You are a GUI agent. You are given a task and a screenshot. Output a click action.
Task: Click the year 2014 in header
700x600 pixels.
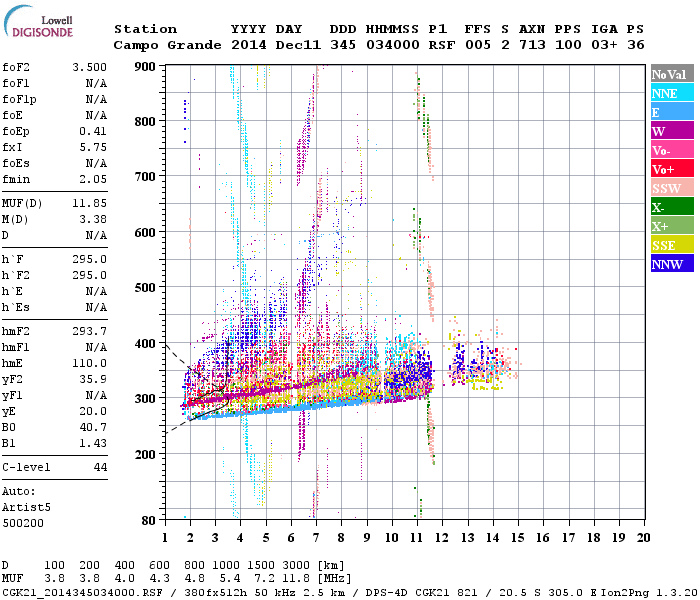pos(249,45)
